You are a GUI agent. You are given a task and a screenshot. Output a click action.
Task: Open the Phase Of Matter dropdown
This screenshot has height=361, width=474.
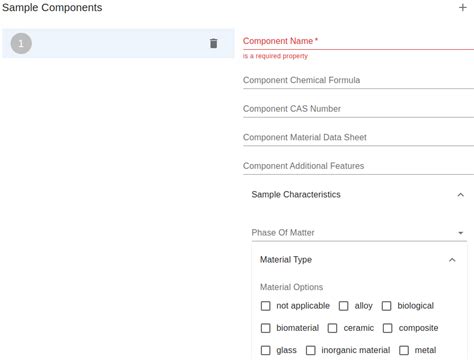pos(359,233)
